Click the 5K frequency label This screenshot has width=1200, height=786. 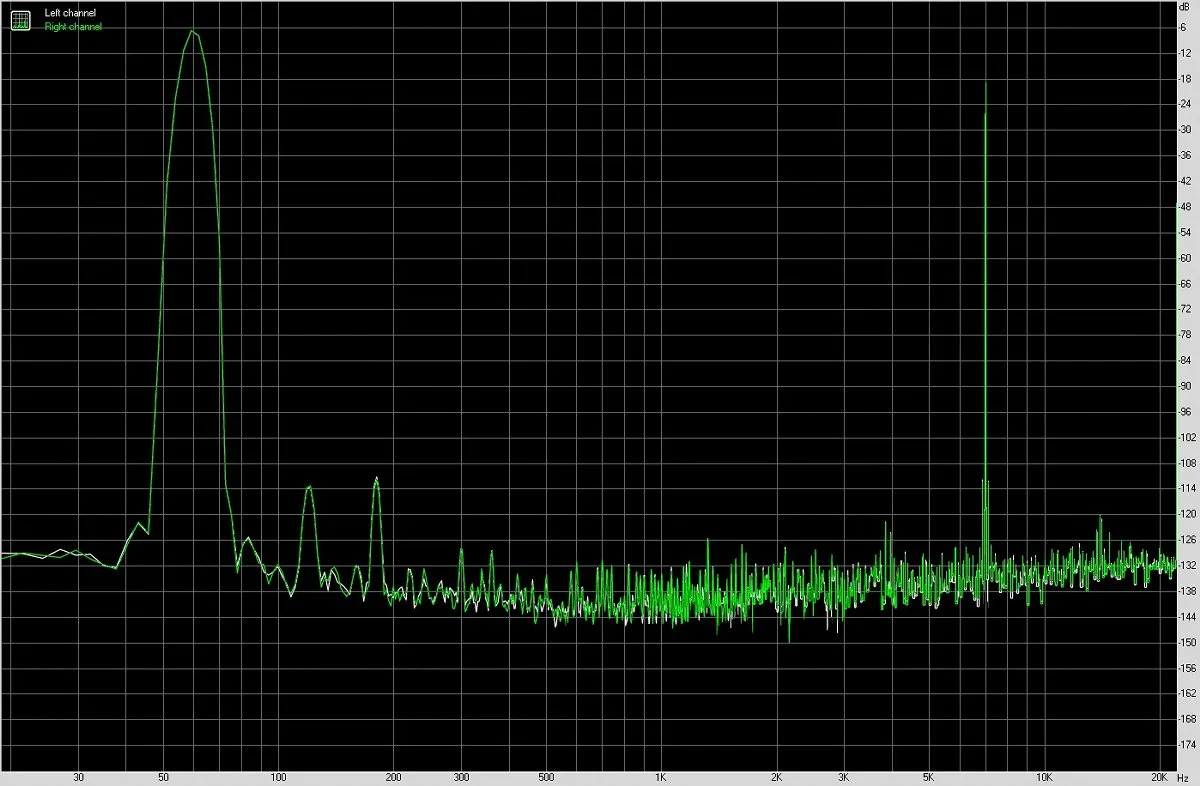pyautogui.click(x=929, y=777)
